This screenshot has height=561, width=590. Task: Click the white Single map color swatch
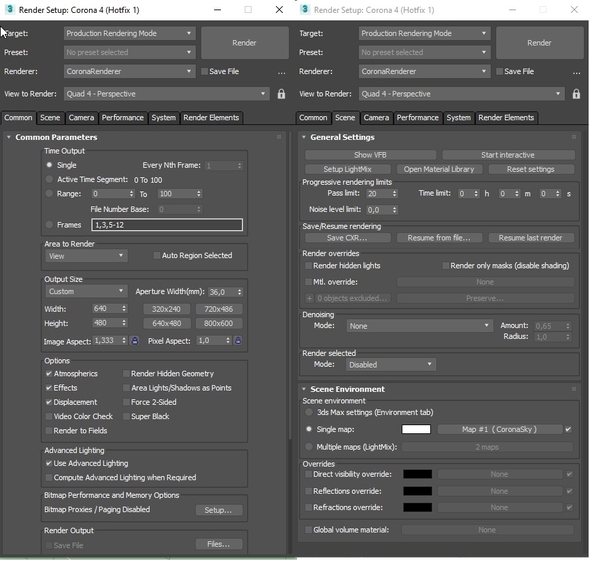tap(416, 429)
